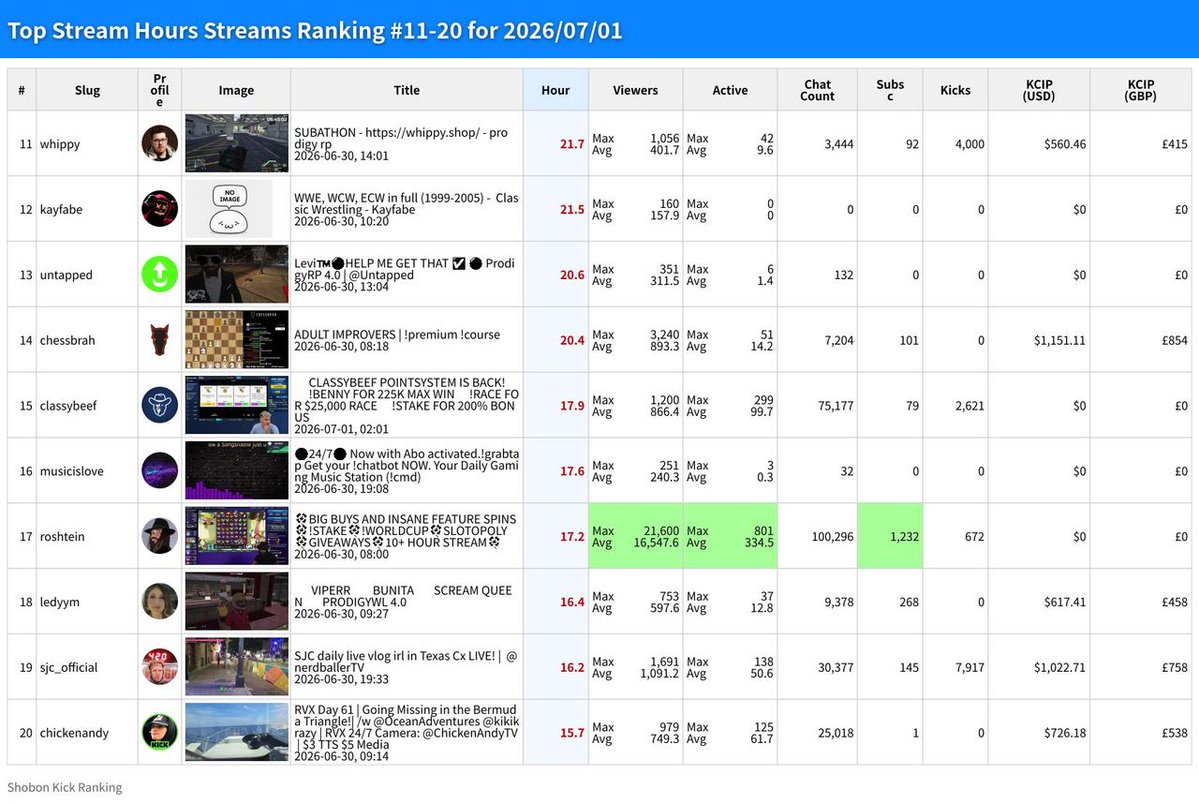Image resolution: width=1199 pixels, height=804 pixels.
Task: Sort by the Subsc column header
Action: tap(890, 90)
